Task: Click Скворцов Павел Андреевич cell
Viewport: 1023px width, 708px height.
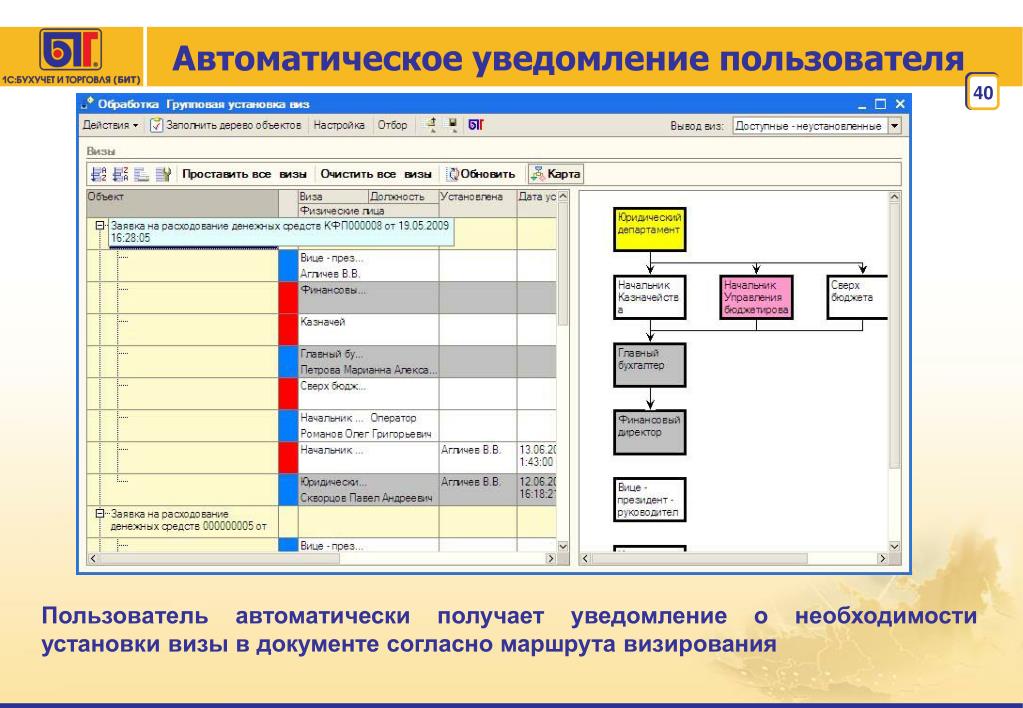Action: click(369, 498)
